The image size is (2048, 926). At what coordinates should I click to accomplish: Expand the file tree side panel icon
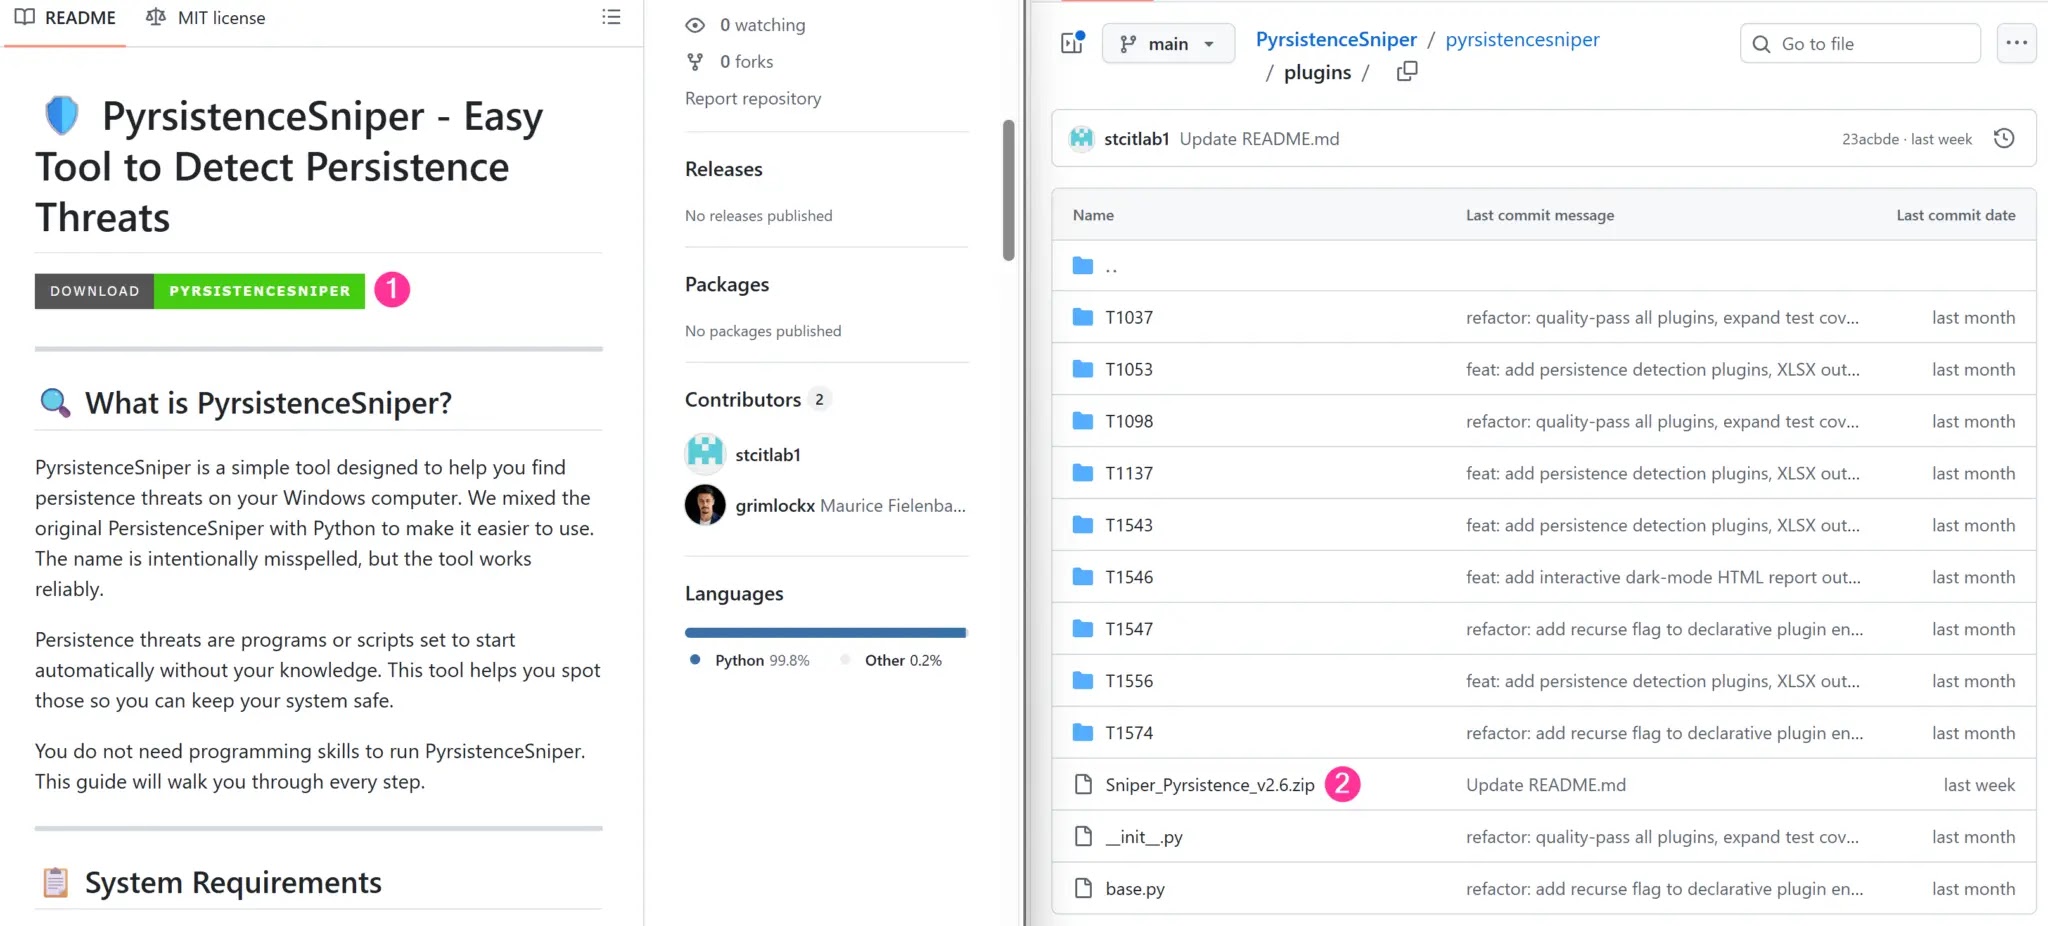point(1072,43)
